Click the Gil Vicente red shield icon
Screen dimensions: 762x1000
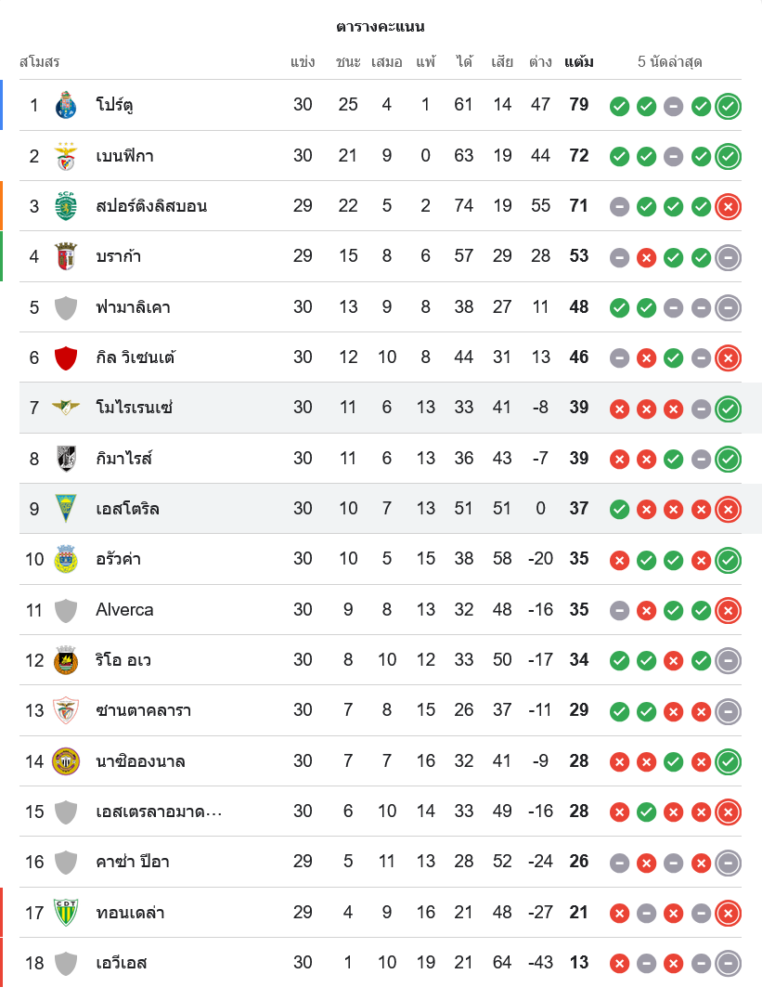[66, 357]
